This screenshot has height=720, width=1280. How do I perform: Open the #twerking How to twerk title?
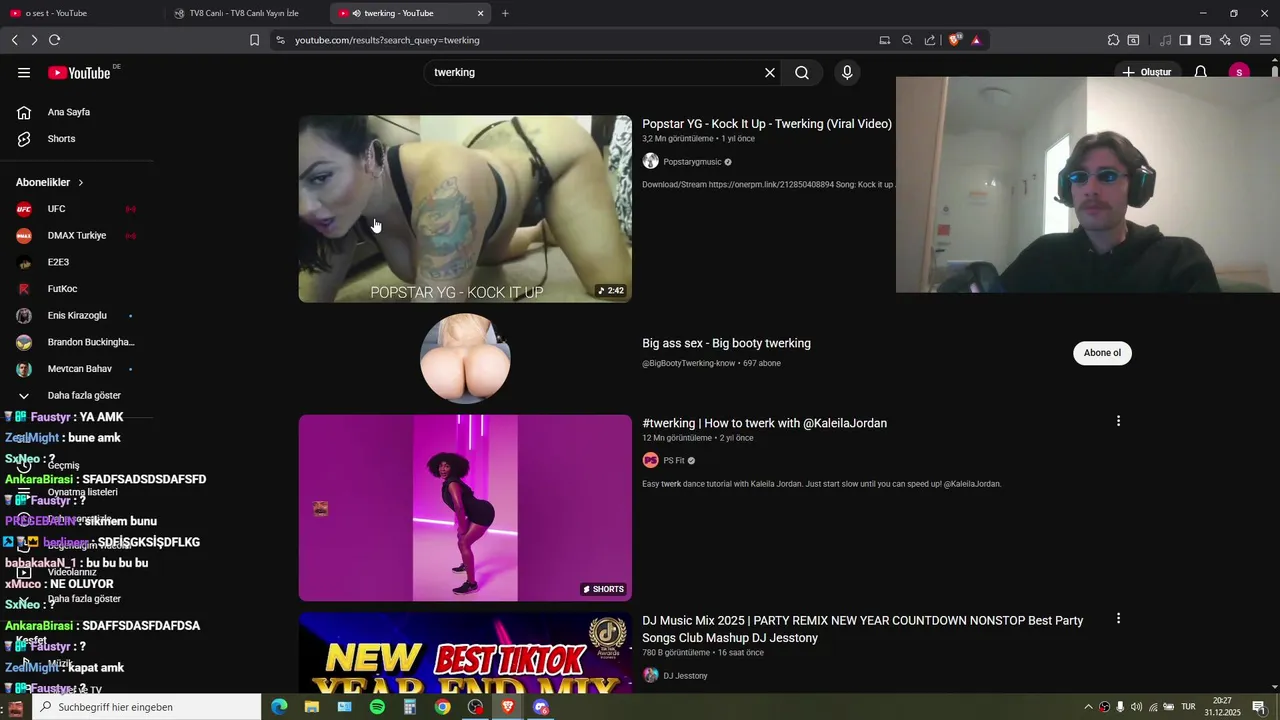(x=764, y=423)
